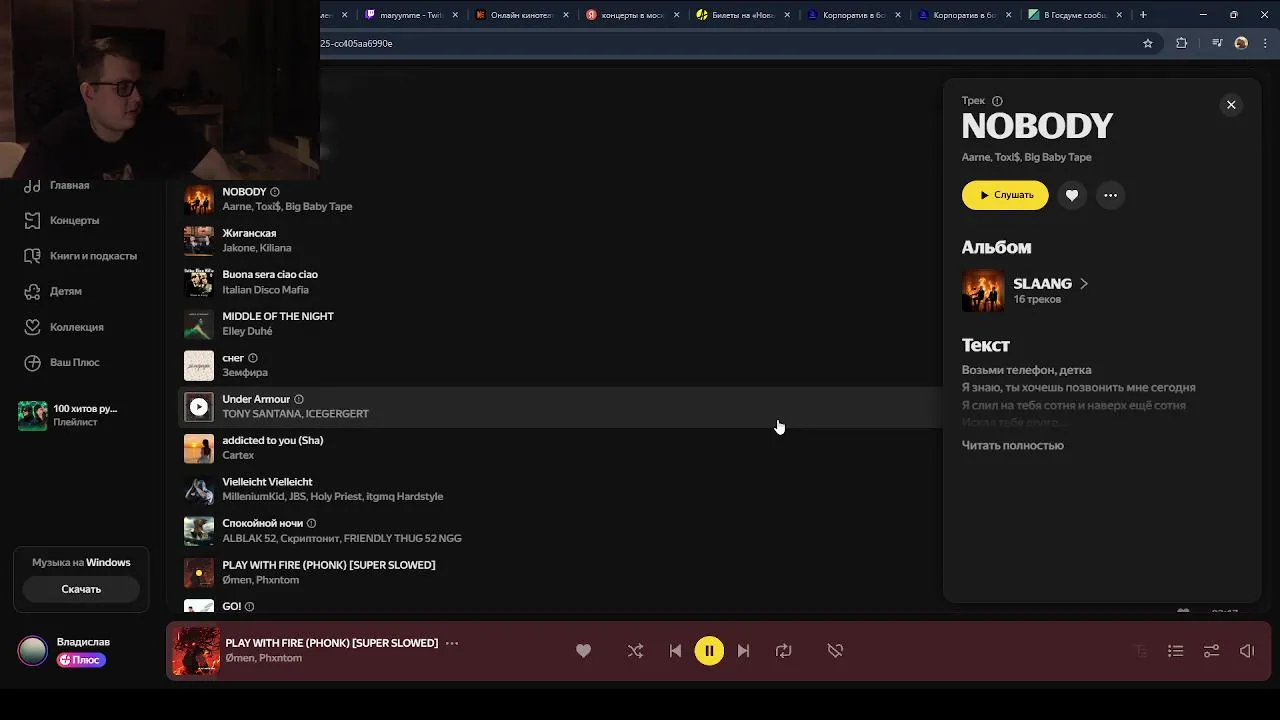
Task: Open Владислав profile avatar
Action: pyautogui.click(x=33, y=651)
